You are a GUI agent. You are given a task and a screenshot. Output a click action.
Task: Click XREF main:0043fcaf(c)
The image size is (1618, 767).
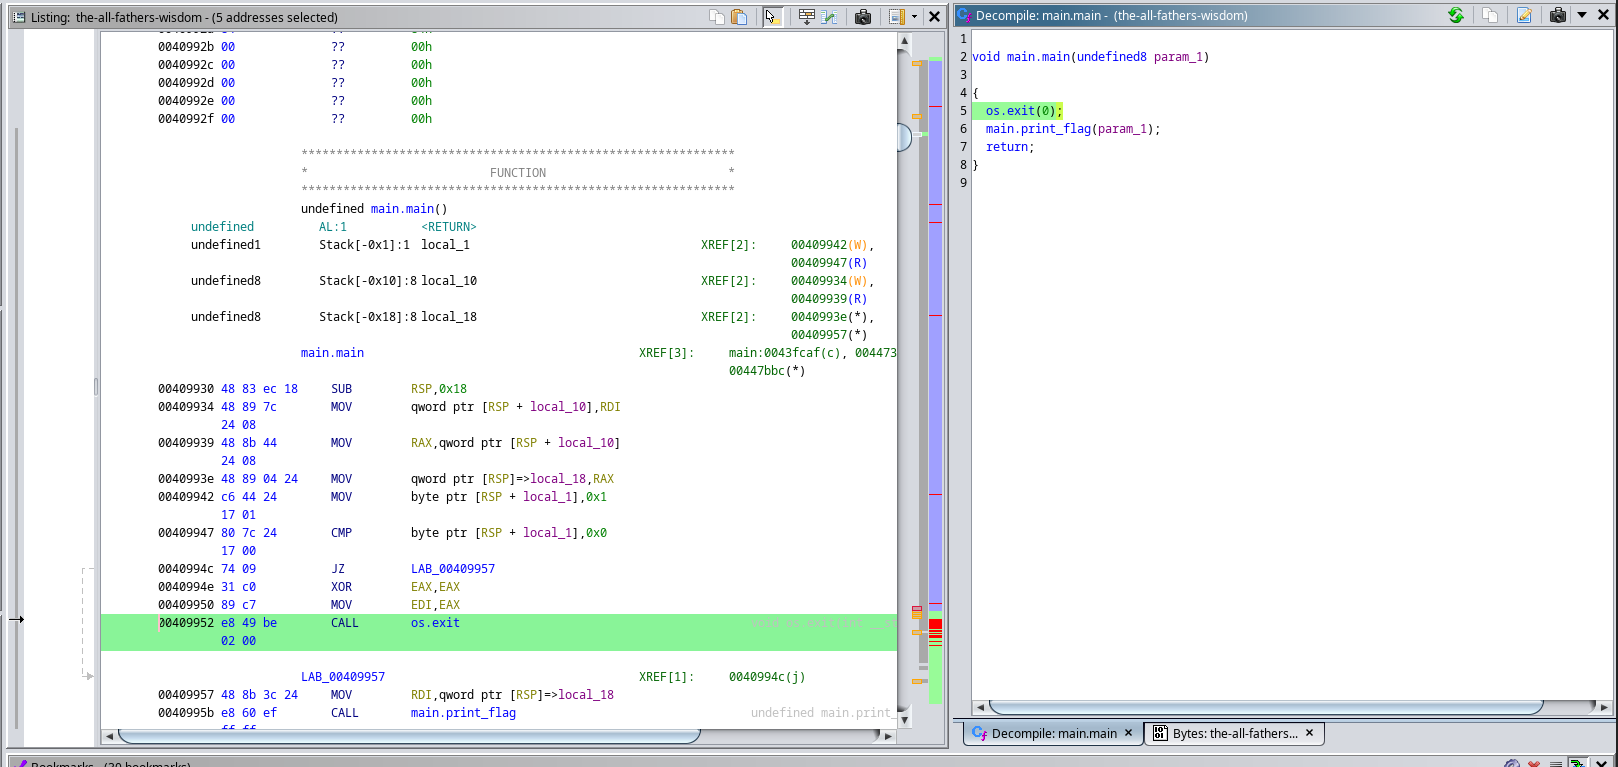788,353
